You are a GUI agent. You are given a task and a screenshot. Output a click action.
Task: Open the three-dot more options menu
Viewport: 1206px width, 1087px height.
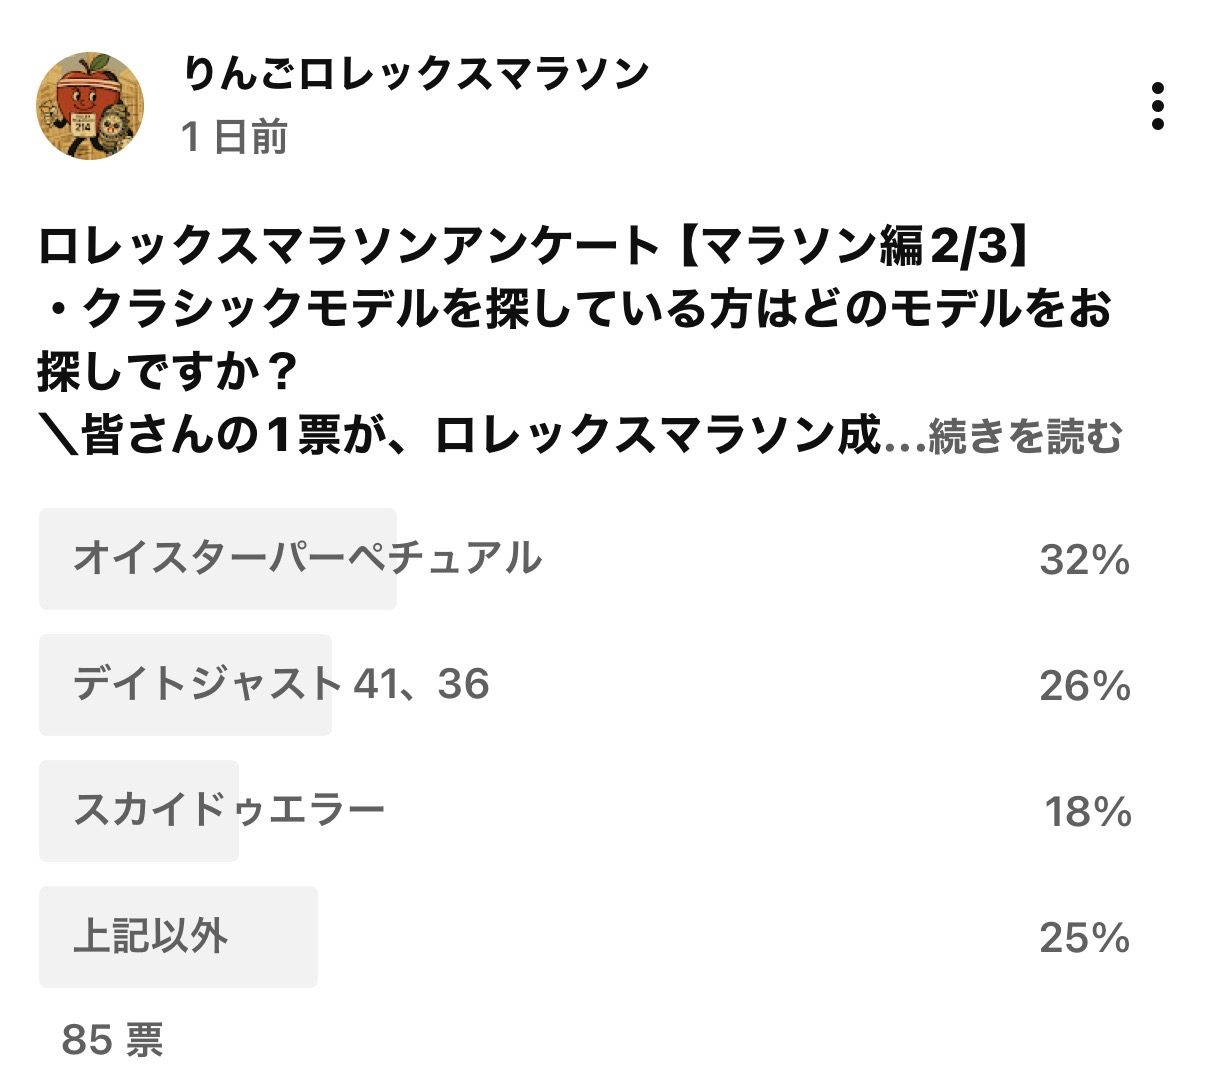point(1157,106)
